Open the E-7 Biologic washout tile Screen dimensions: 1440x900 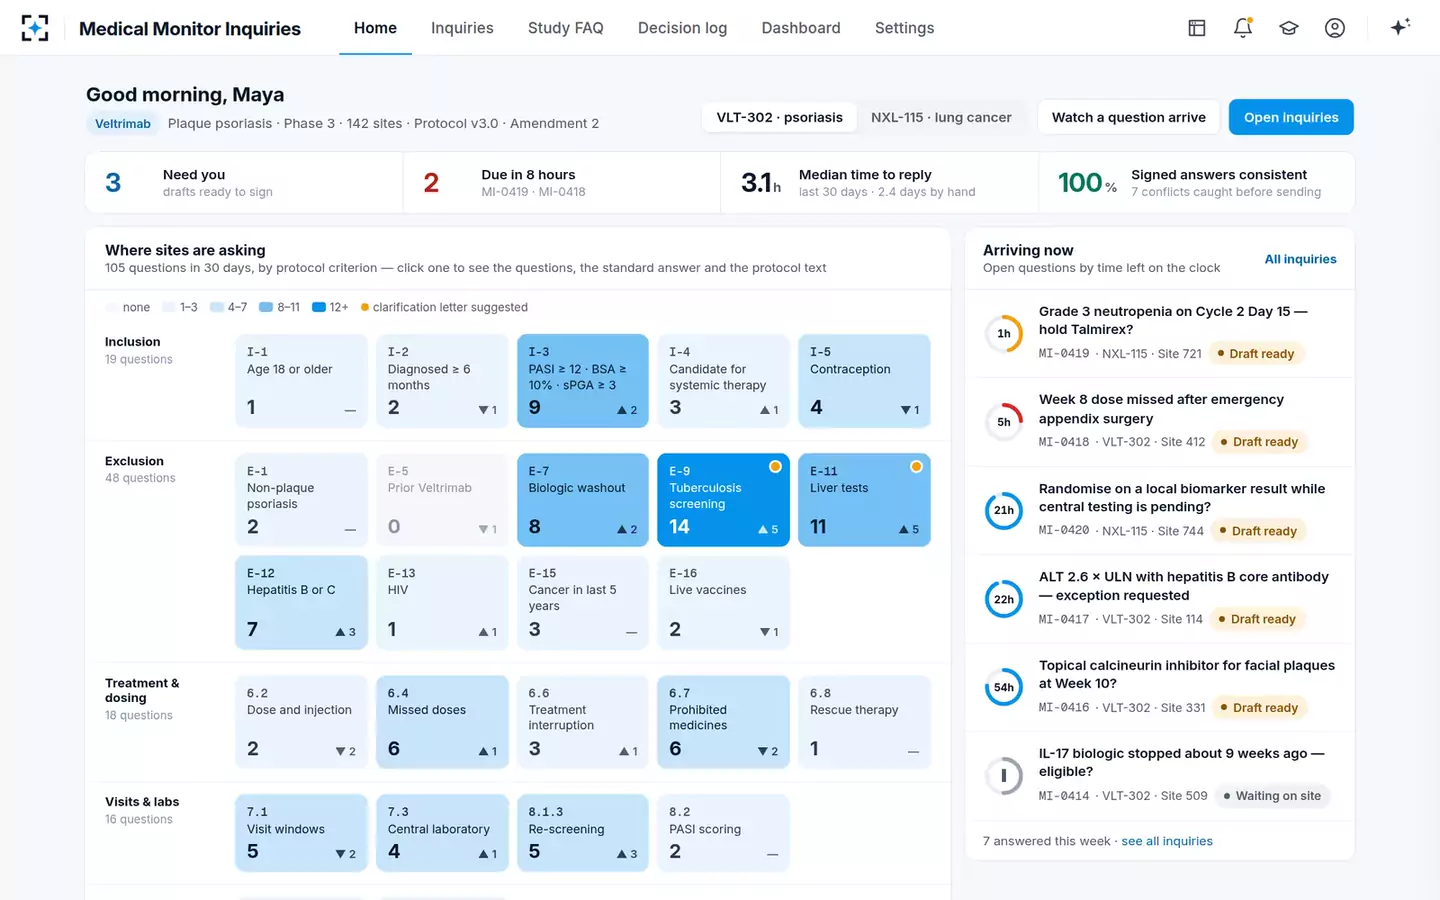[583, 500]
